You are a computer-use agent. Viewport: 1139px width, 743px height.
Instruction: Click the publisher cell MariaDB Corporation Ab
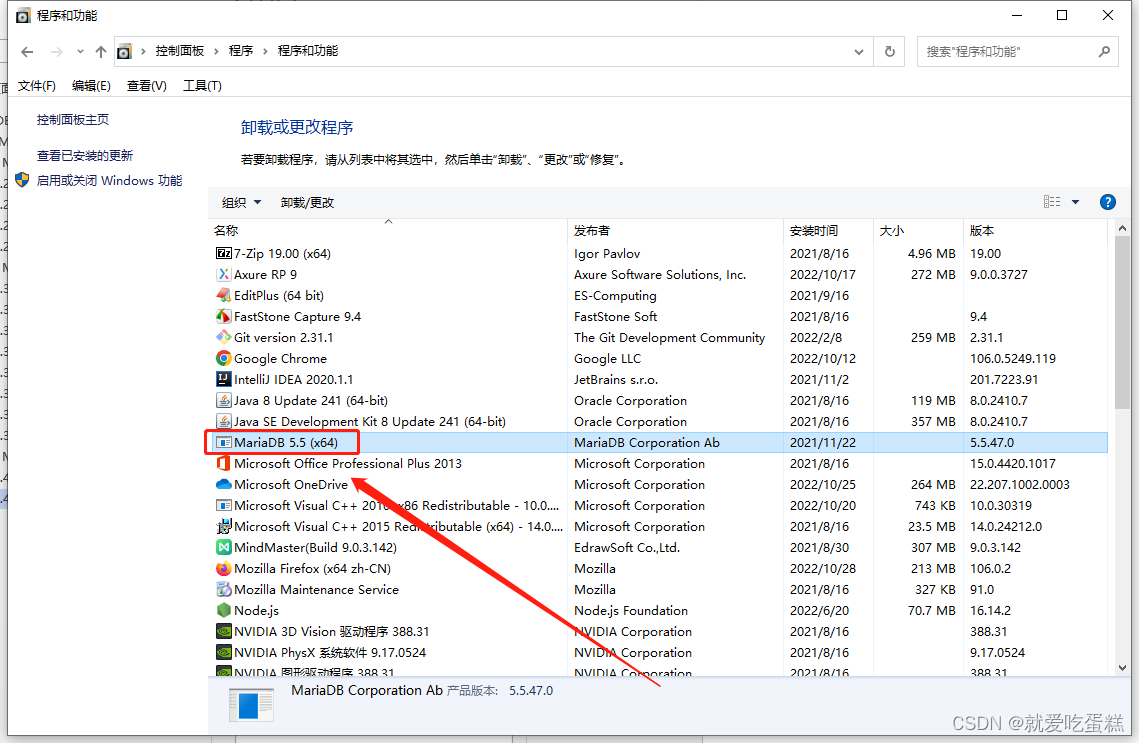click(646, 442)
